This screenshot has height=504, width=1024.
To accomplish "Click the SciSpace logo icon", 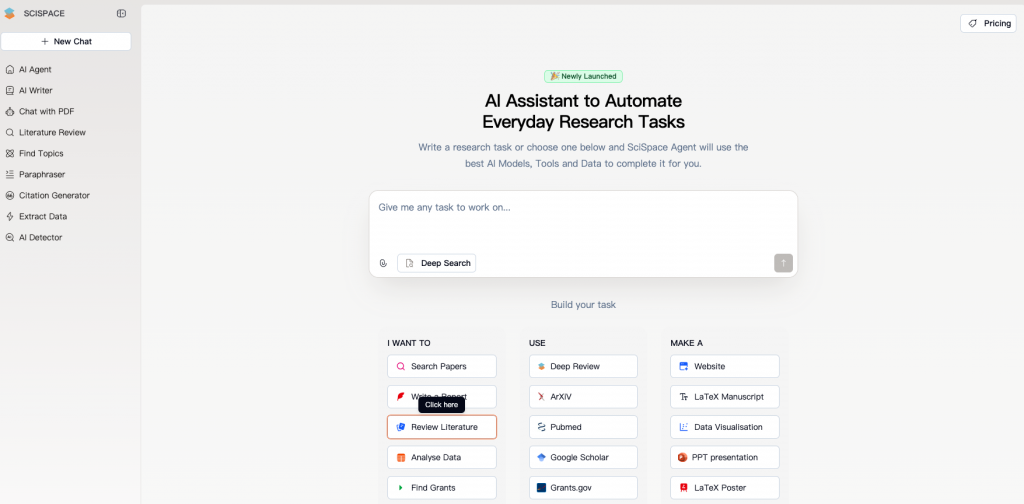I will (9, 13).
